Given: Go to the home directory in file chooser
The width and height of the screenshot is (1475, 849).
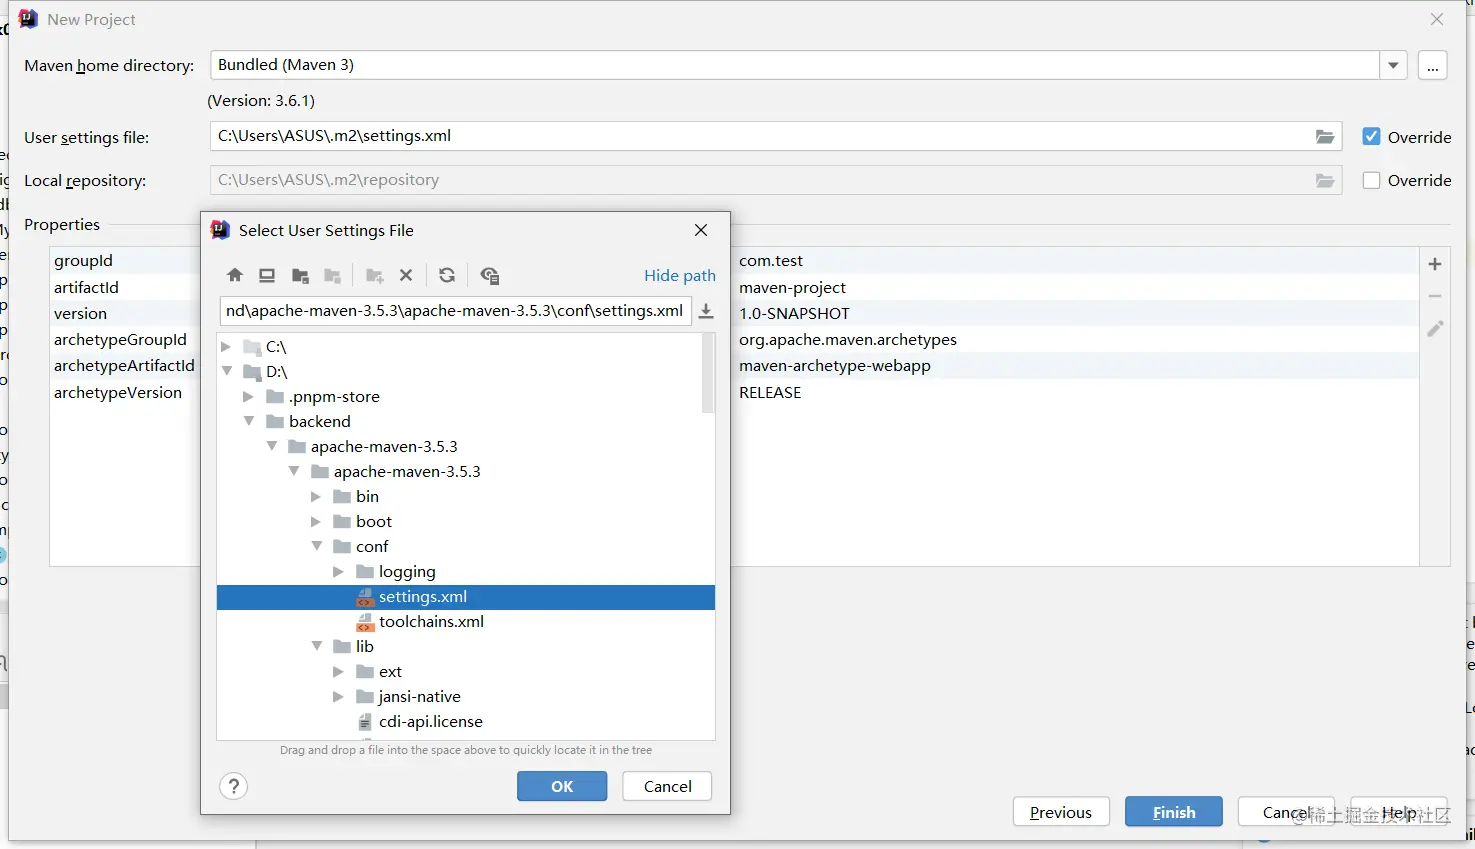Looking at the screenshot, I should click(x=235, y=276).
